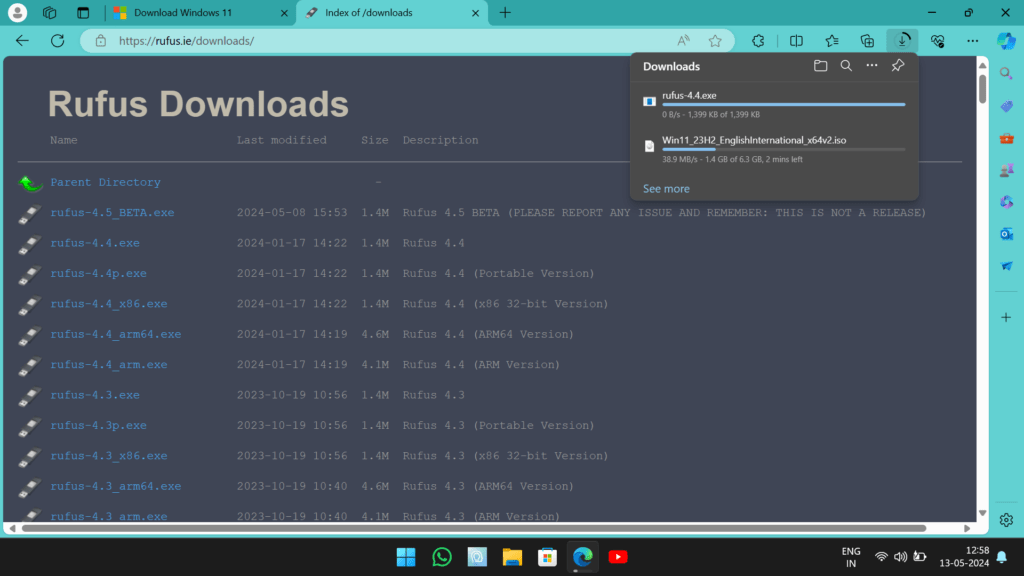Sort by the Description column header
This screenshot has width=1024, height=576.
point(440,140)
